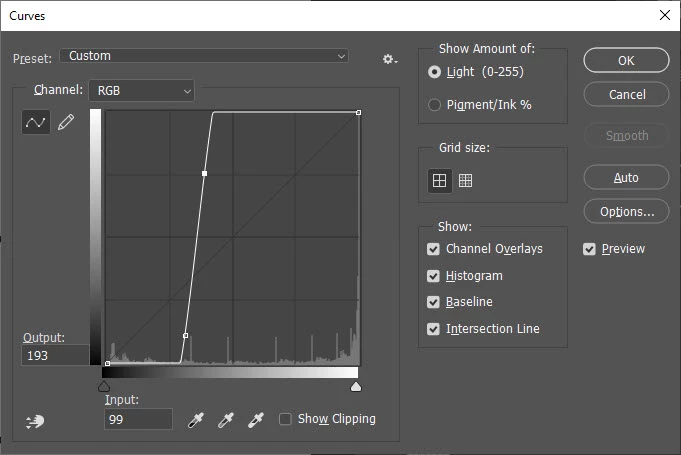
Task: Open the Channel dropdown set to RGB
Action: [x=142, y=90]
